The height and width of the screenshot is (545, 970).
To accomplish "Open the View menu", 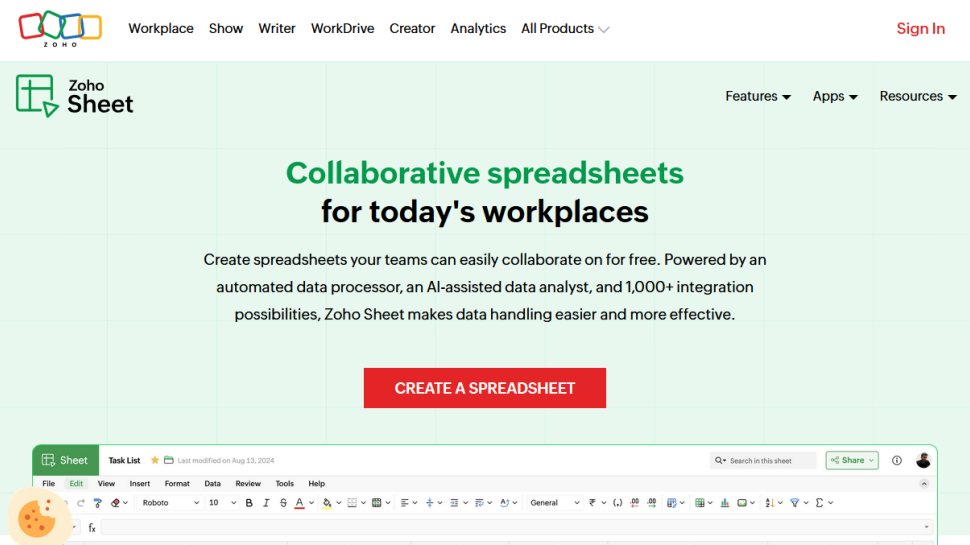I will point(106,484).
